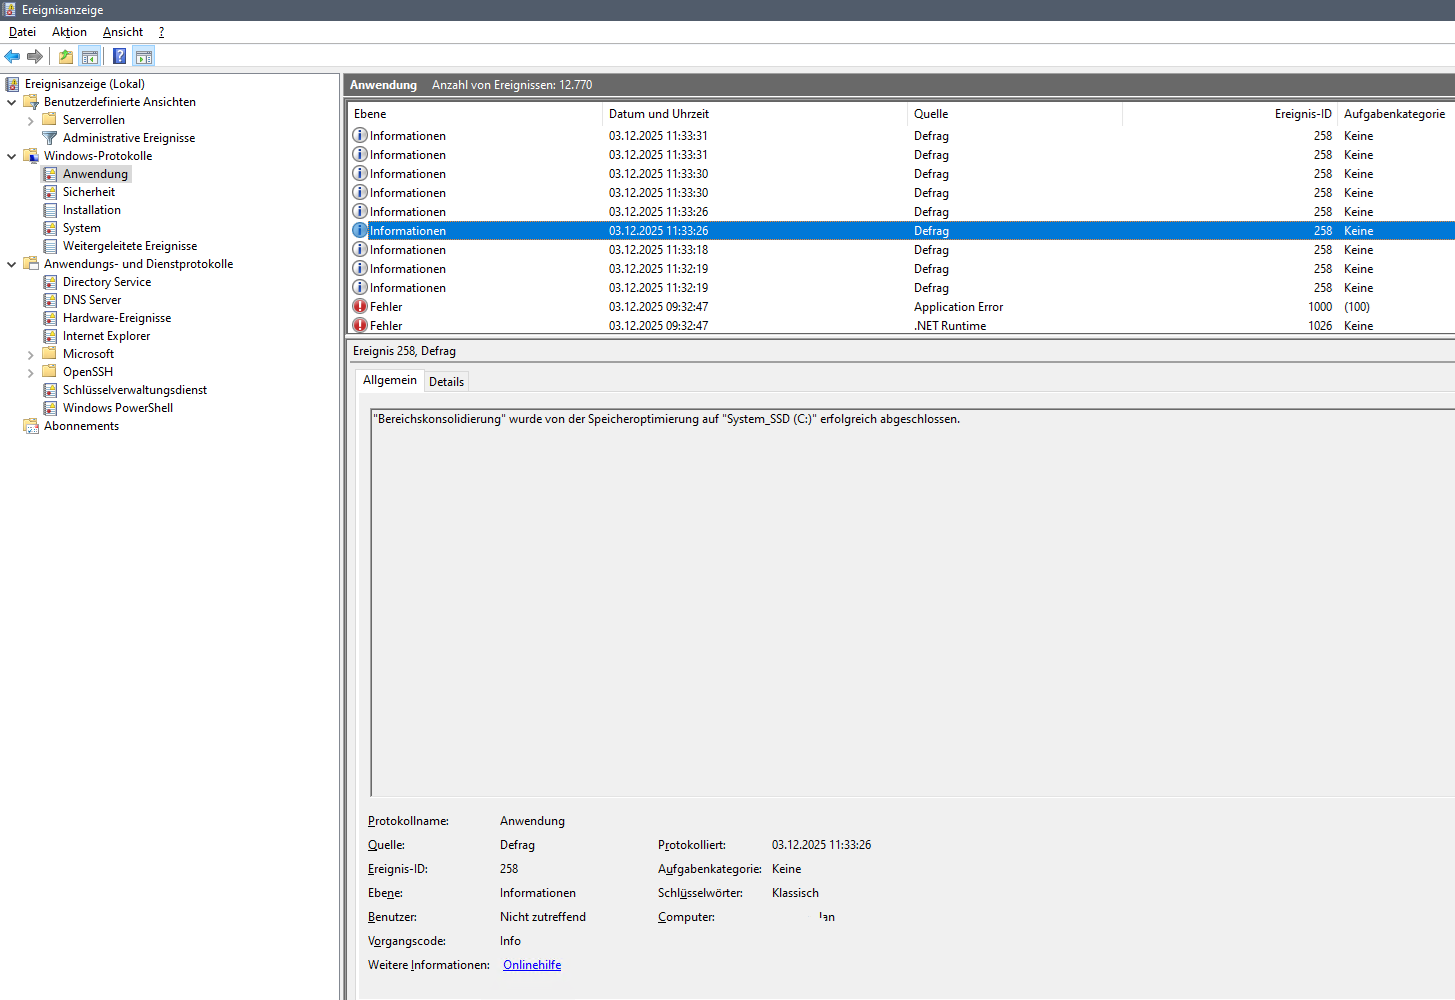Select the Defrag event logged at 11:33:18
1455x1000 pixels.
point(901,250)
